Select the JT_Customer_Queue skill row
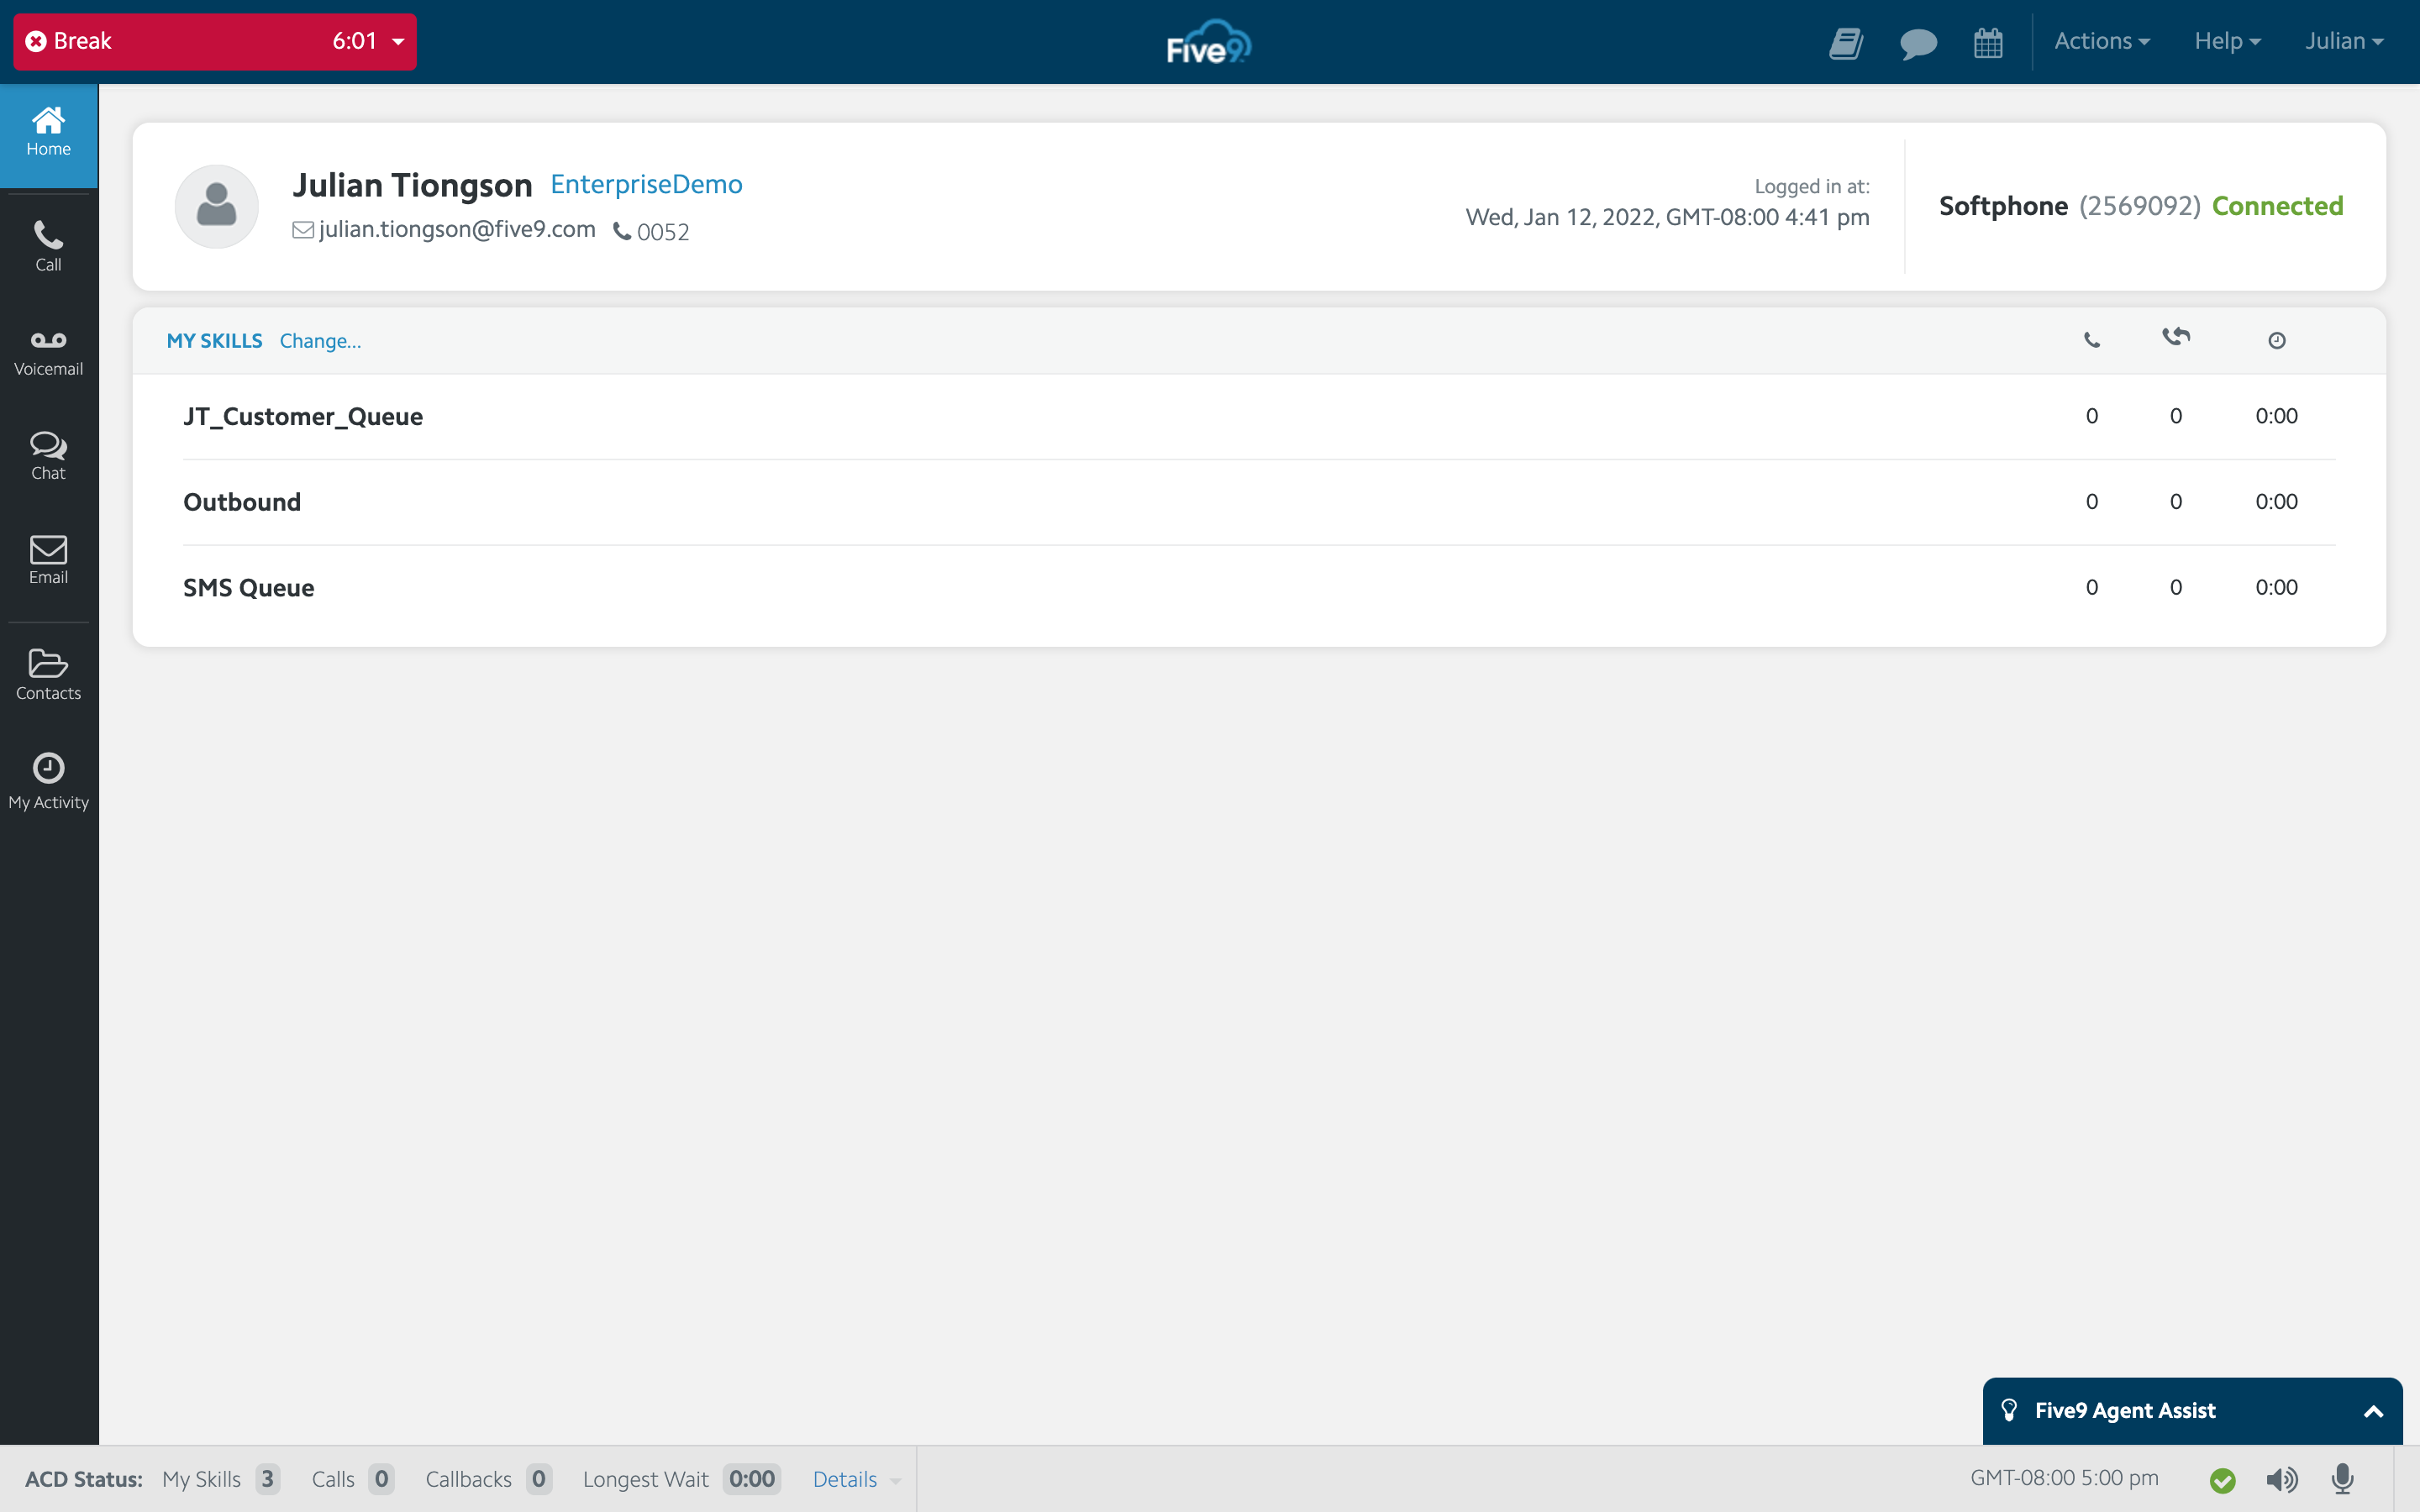The image size is (2420, 1512). 303,416
